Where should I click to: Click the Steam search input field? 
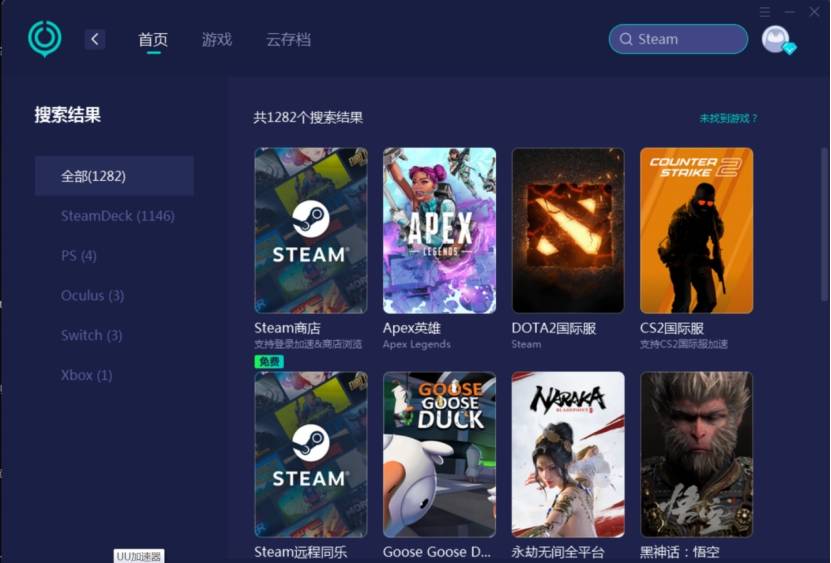click(x=688, y=39)
